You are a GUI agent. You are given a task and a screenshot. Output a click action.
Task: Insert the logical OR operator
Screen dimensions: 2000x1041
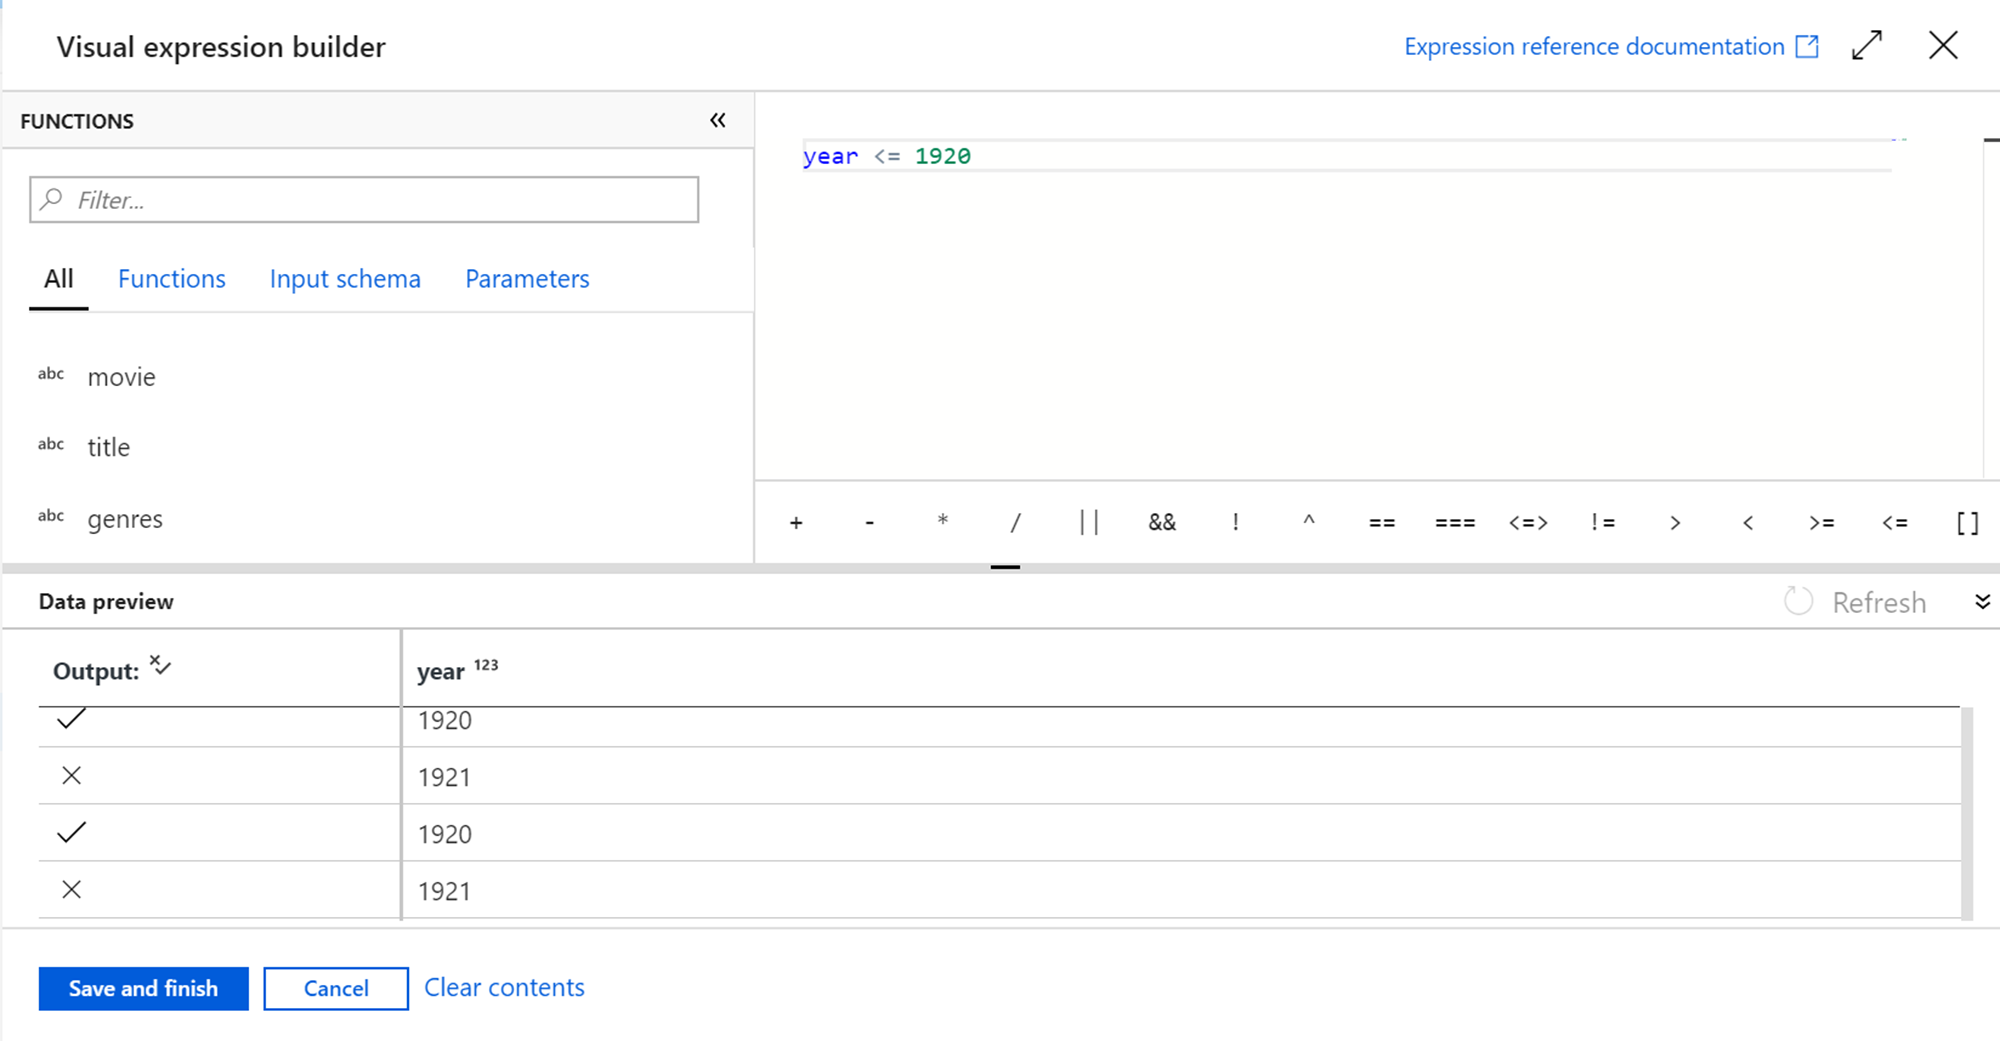coord(1089,522)
